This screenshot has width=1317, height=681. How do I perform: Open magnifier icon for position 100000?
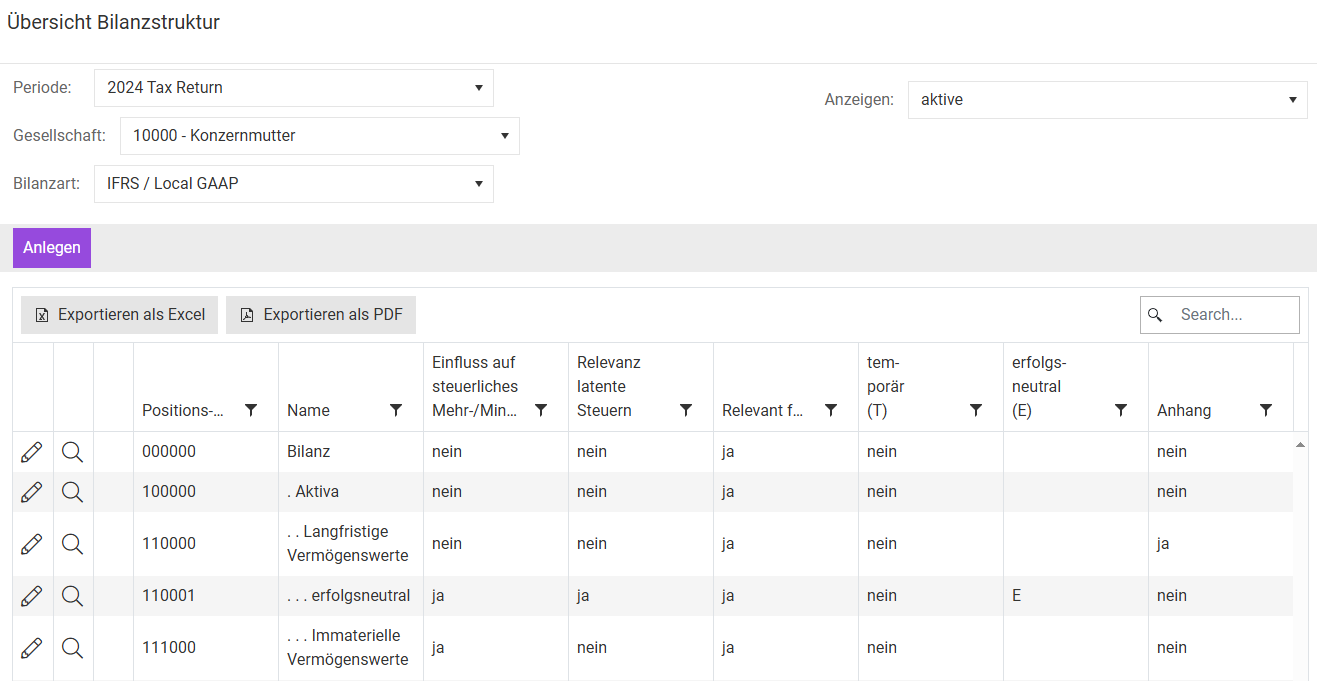72,492
